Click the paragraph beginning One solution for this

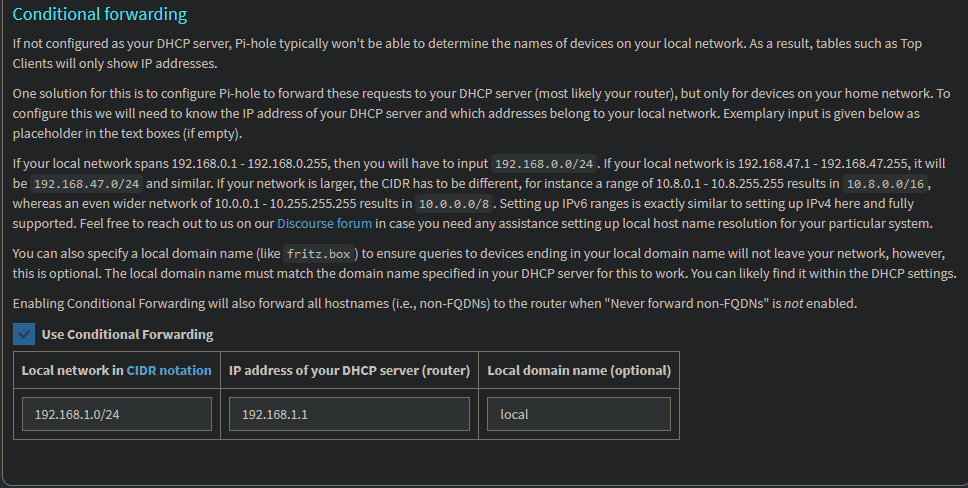[x=482, y=113]
